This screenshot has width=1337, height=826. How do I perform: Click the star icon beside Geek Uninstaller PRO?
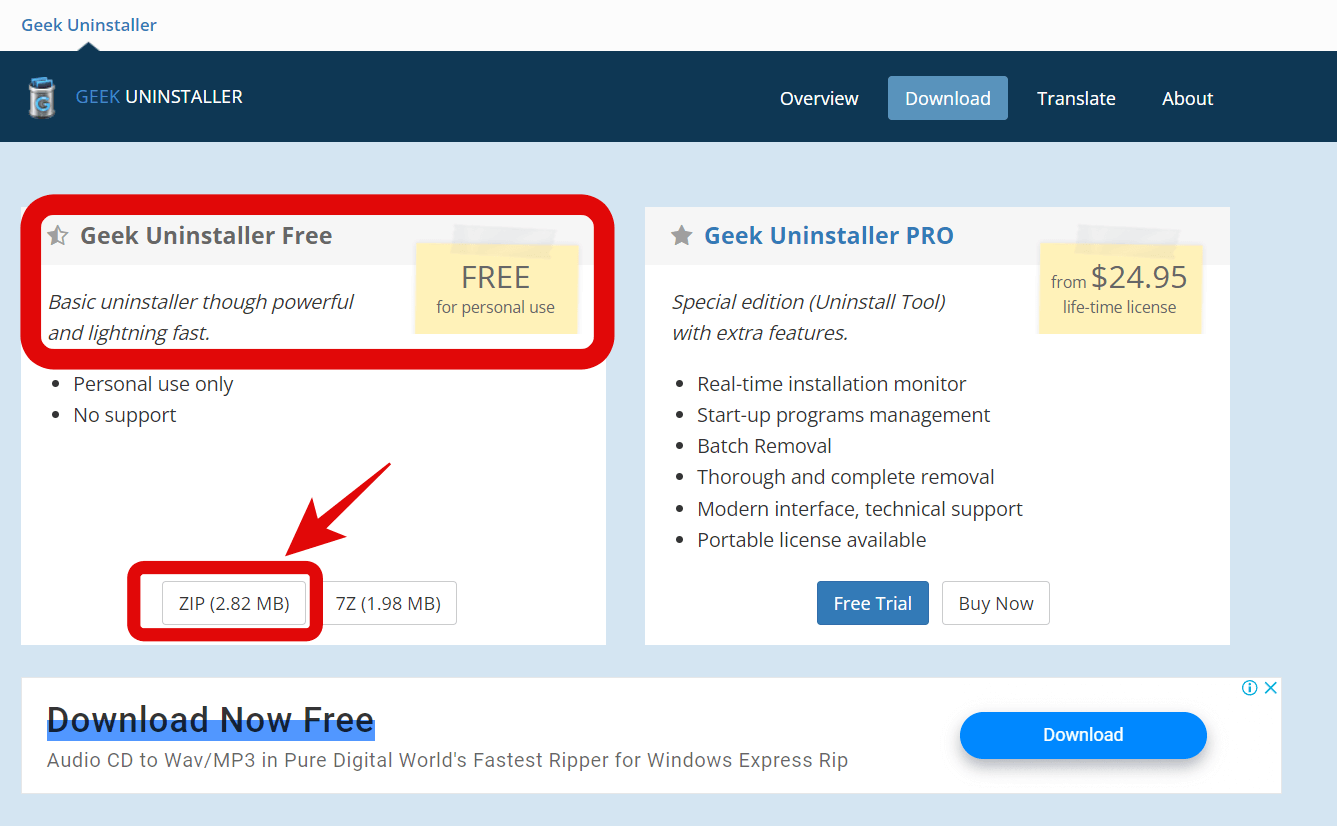[682, 236]
